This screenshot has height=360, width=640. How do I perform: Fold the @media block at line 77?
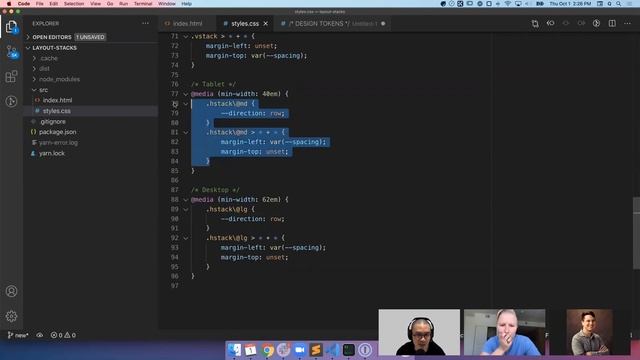(186, 94)
